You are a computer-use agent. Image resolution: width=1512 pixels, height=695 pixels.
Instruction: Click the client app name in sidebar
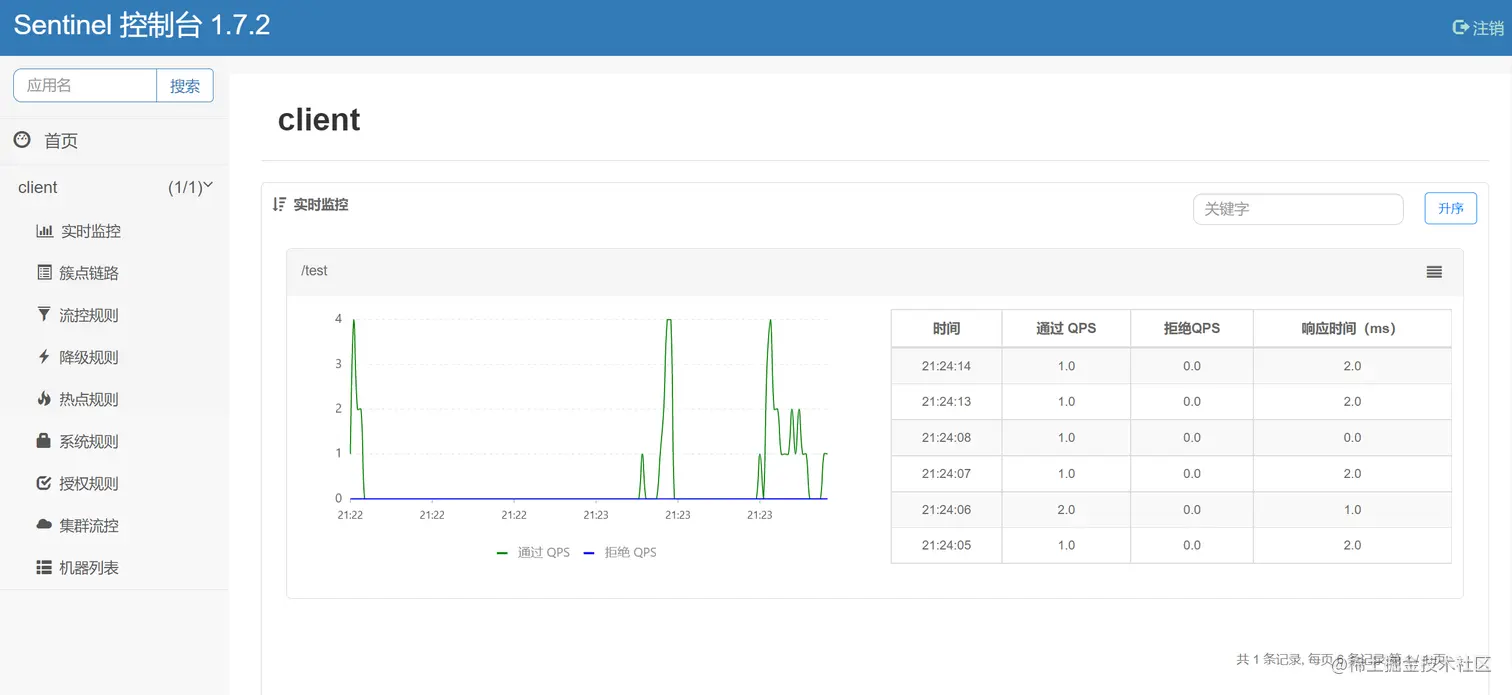pyautogui.click(x=38, y=187)
